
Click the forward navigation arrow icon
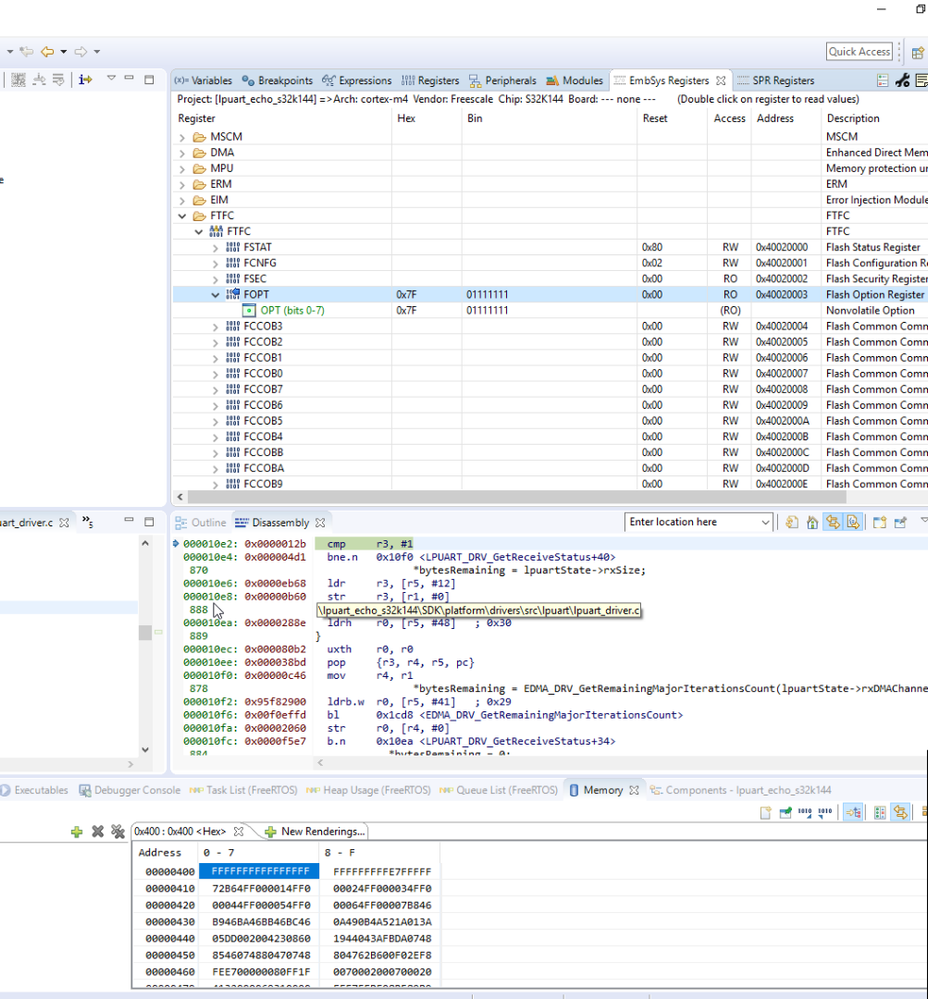pyautogui.click(x=81, y=51)
